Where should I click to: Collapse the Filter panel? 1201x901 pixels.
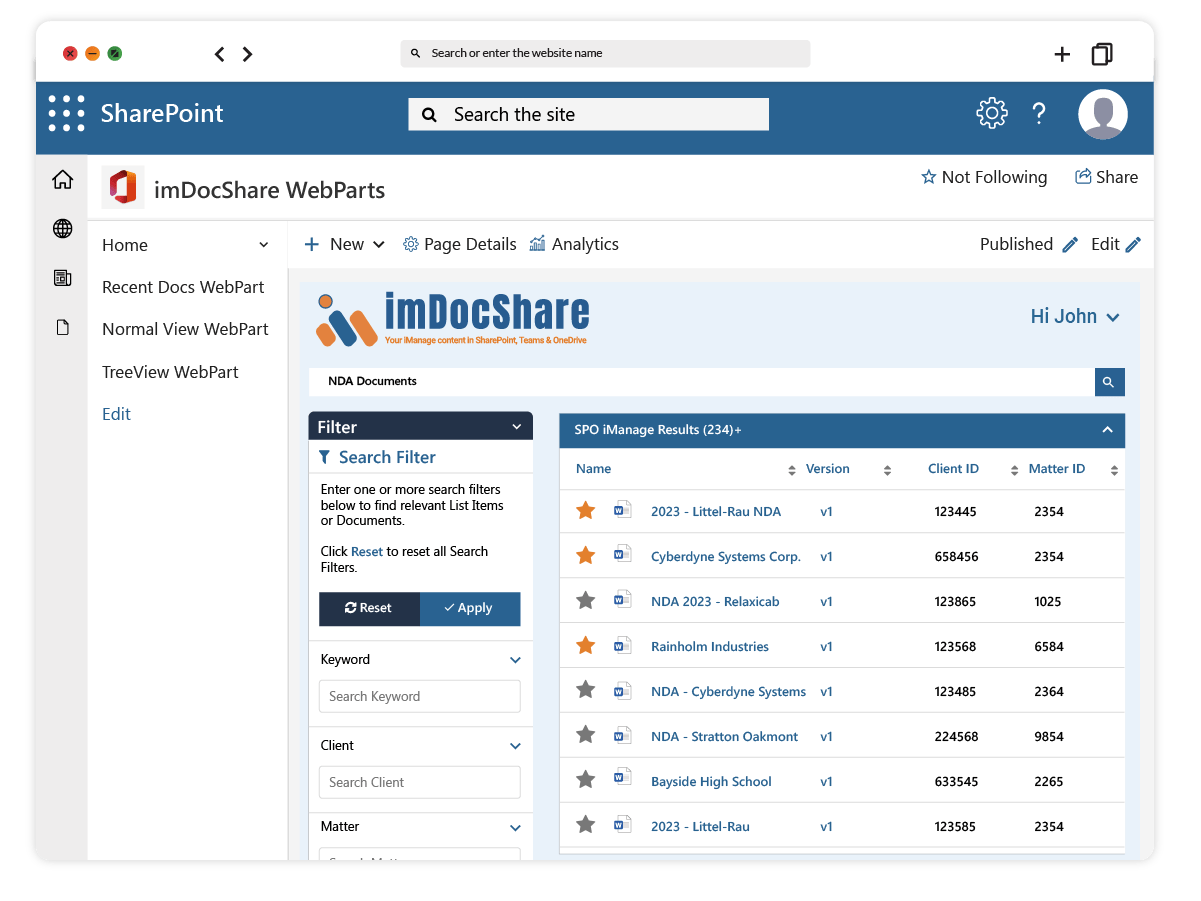coord(517,427)
